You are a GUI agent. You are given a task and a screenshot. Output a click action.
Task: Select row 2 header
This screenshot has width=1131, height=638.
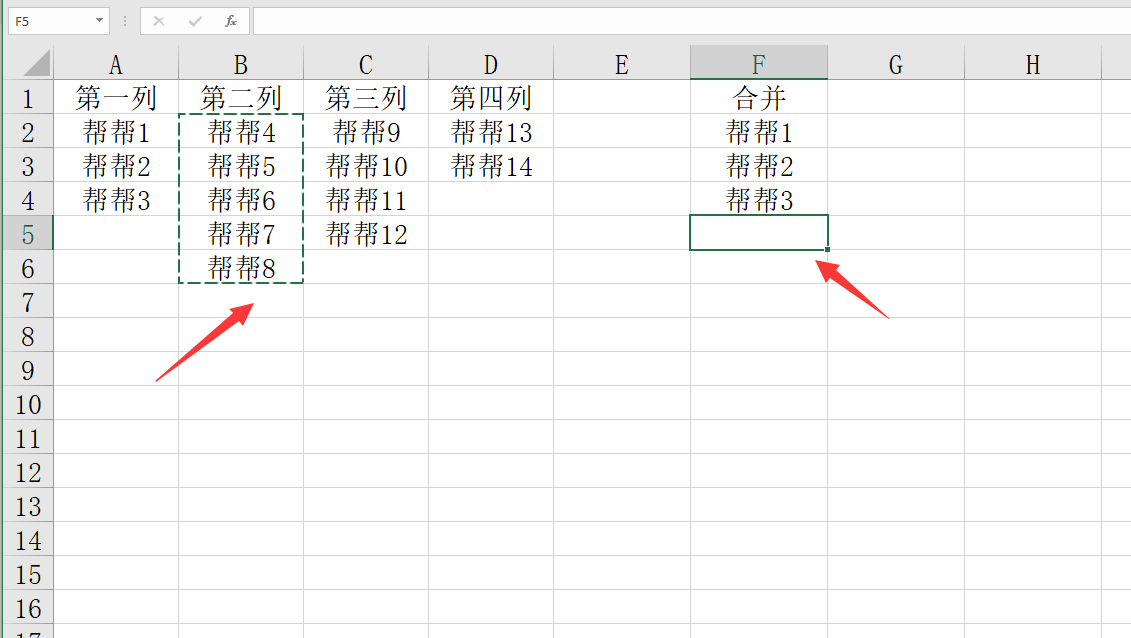[28, 131]
